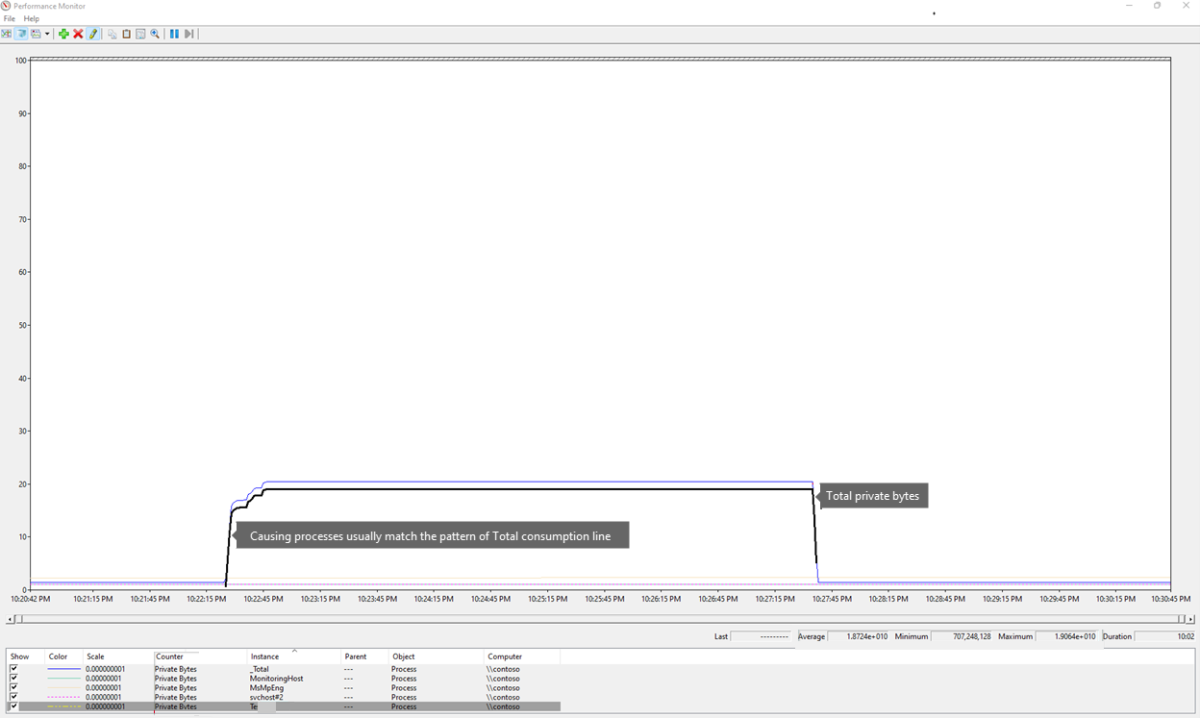
Task: Sort by Computer column header
Action: click(x=522, y=657)
